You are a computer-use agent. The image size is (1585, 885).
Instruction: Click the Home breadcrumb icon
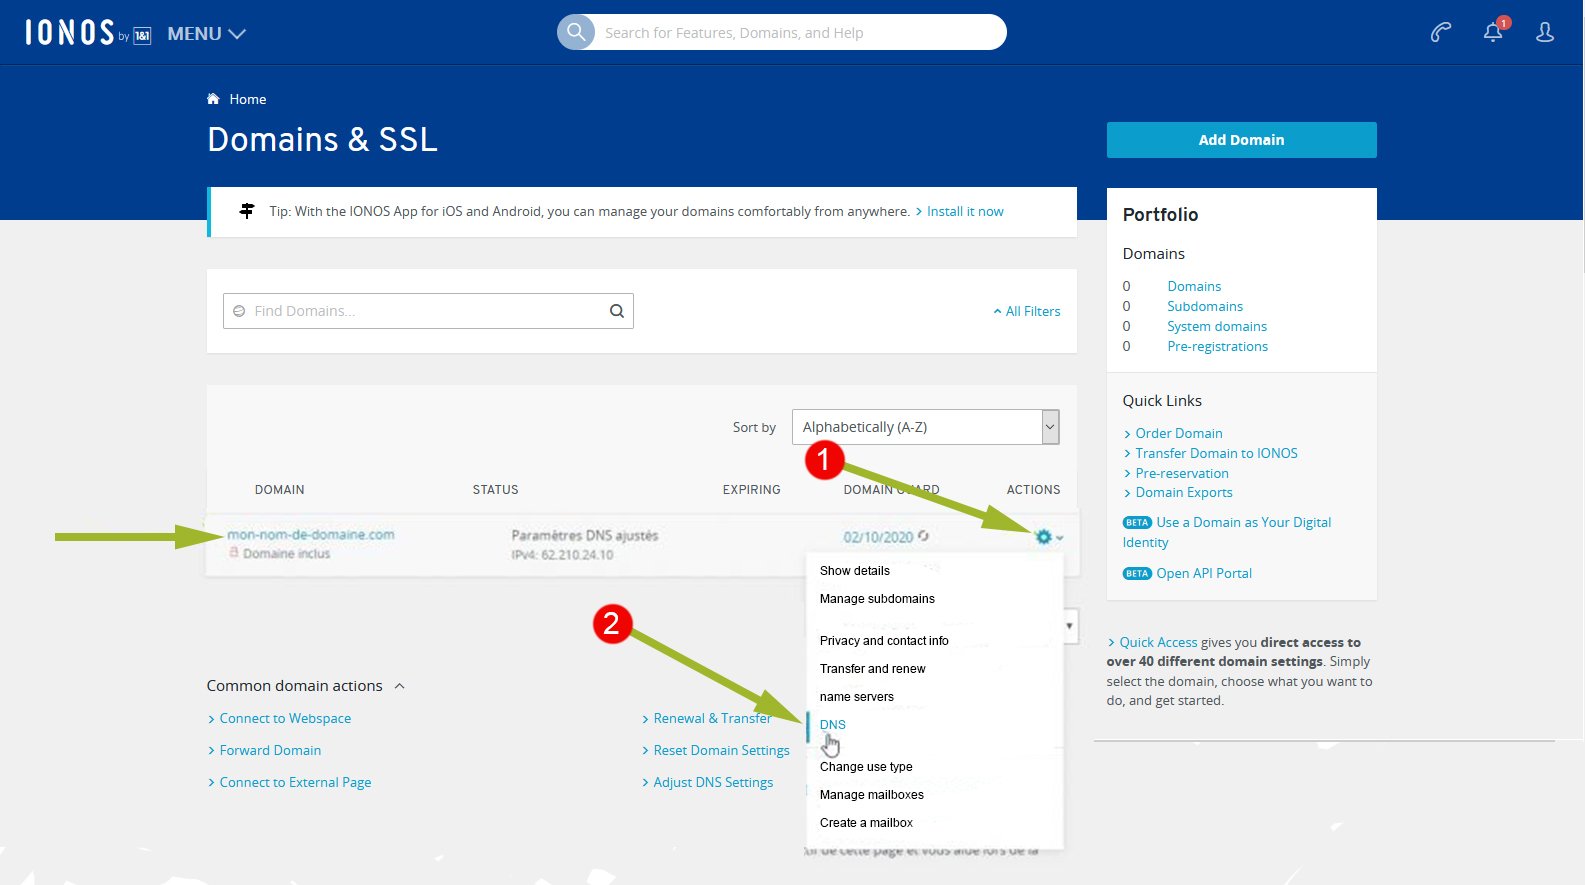point(213,99)
